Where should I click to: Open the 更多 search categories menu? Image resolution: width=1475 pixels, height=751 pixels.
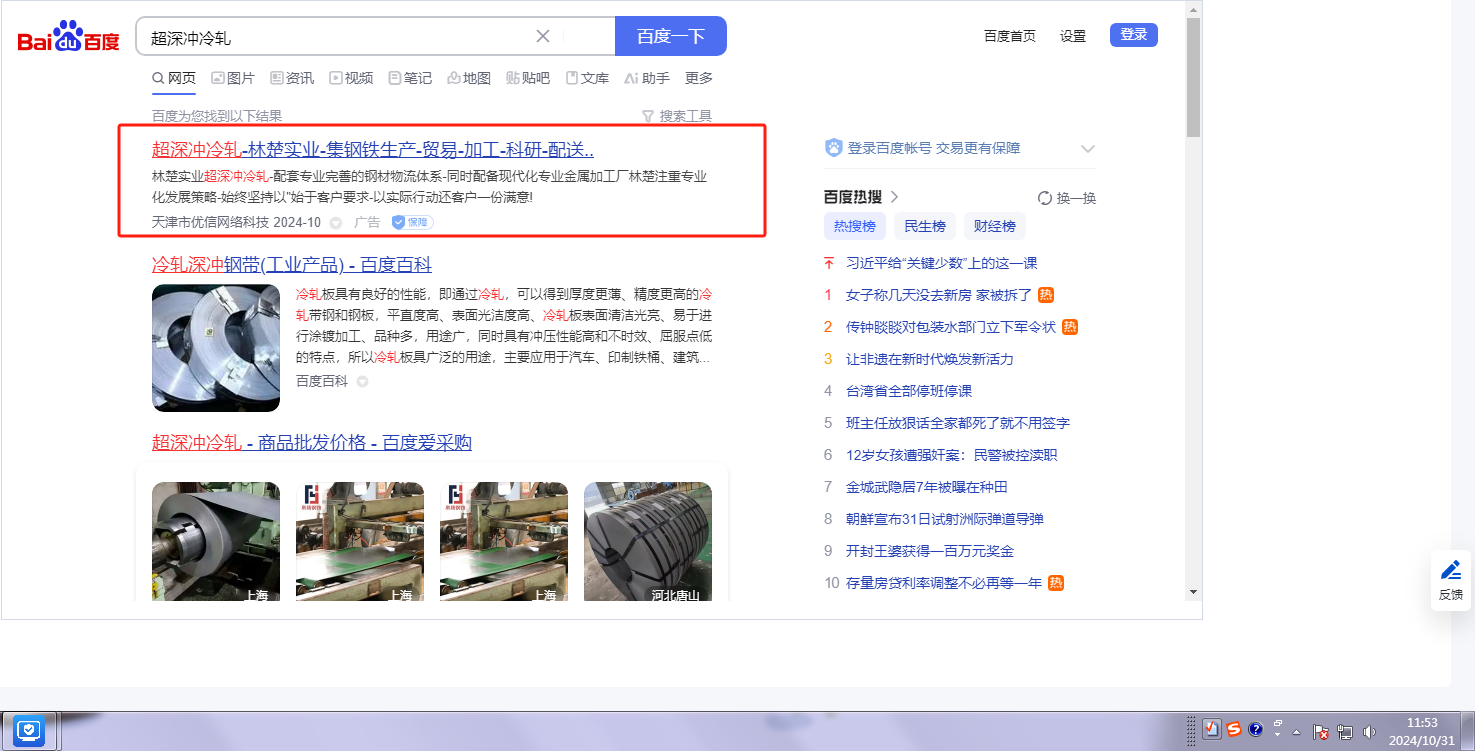pos(699,78)
